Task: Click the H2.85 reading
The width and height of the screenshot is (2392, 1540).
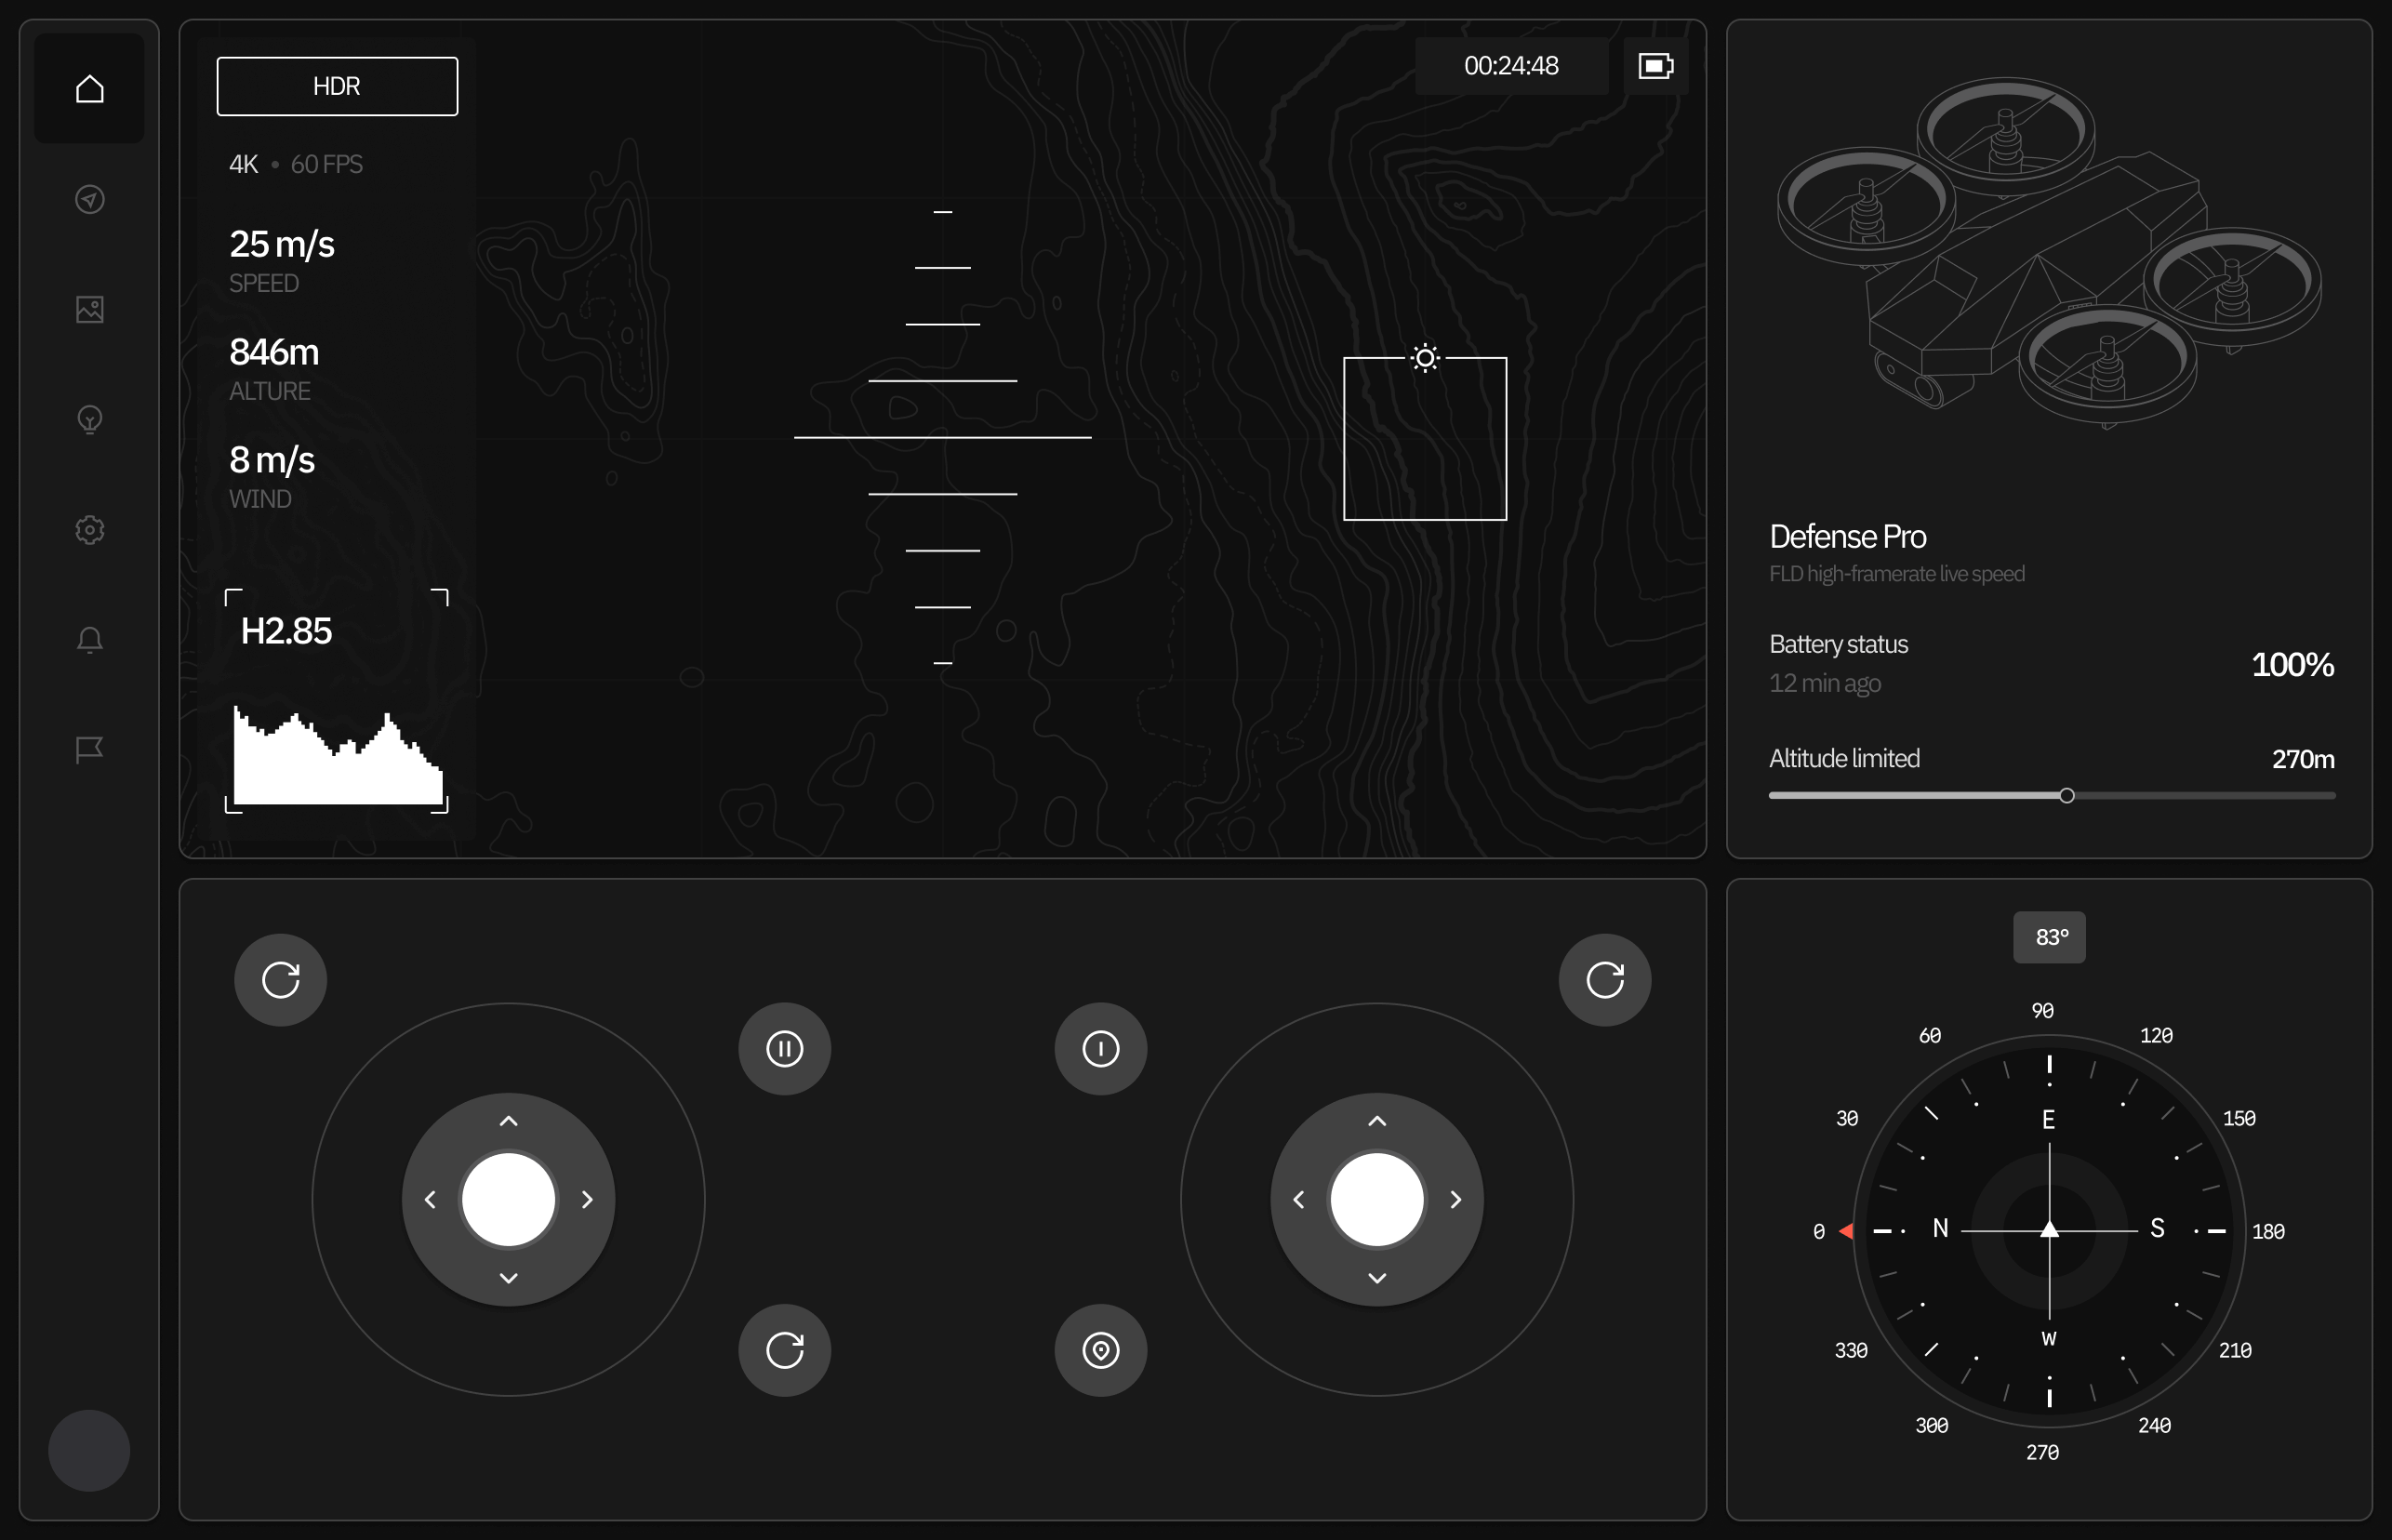Action: [286, 631]
